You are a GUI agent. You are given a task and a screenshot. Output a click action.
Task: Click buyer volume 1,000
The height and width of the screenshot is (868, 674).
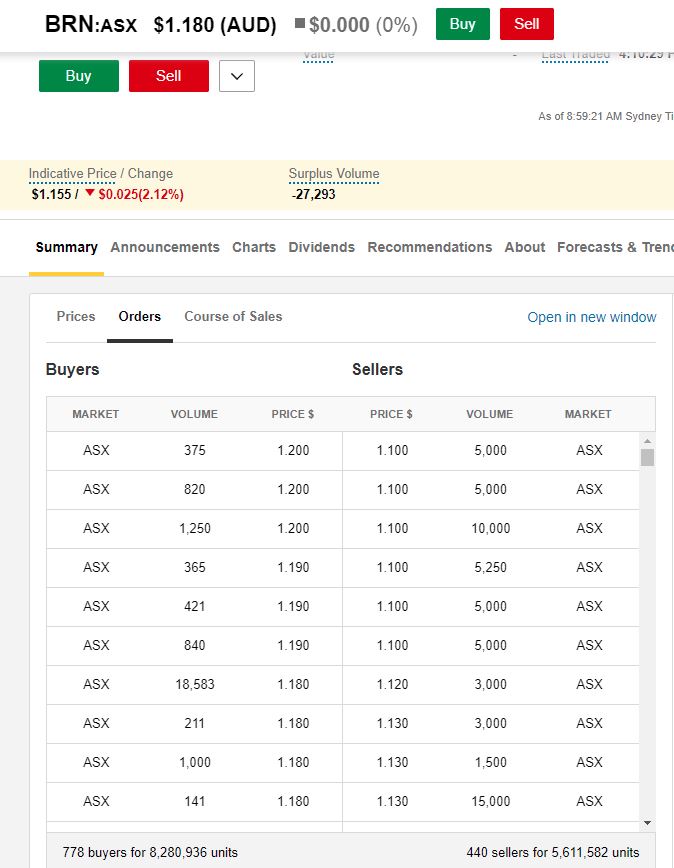click(195, 763)
